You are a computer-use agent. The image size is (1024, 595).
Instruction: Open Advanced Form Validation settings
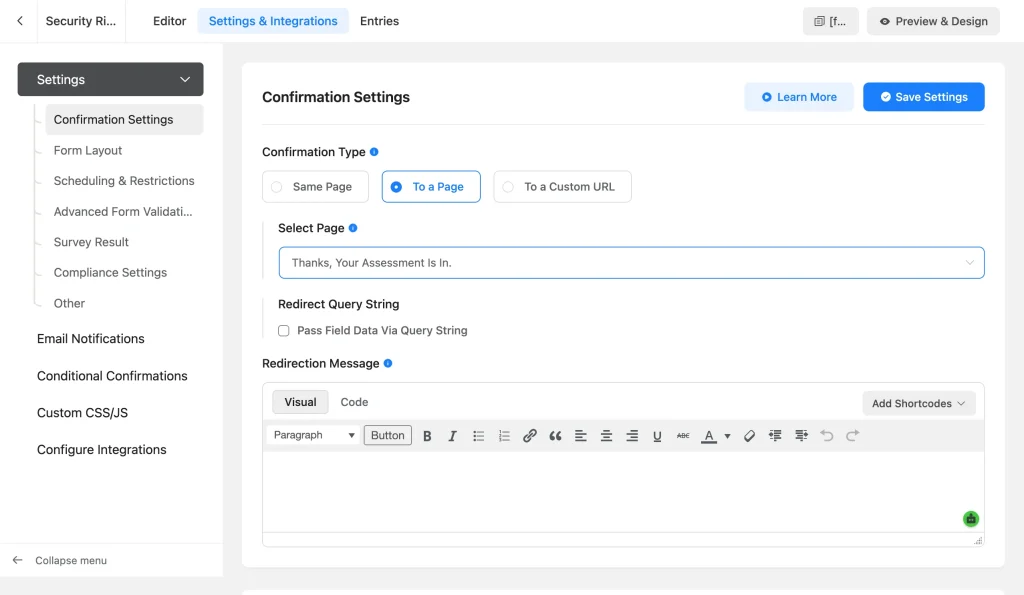pos(123,212)
